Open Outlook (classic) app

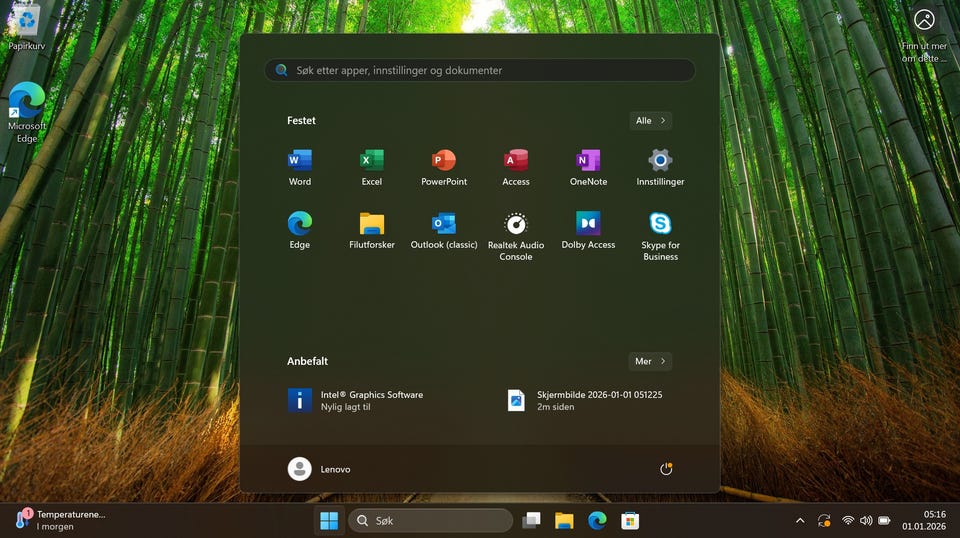444,231
